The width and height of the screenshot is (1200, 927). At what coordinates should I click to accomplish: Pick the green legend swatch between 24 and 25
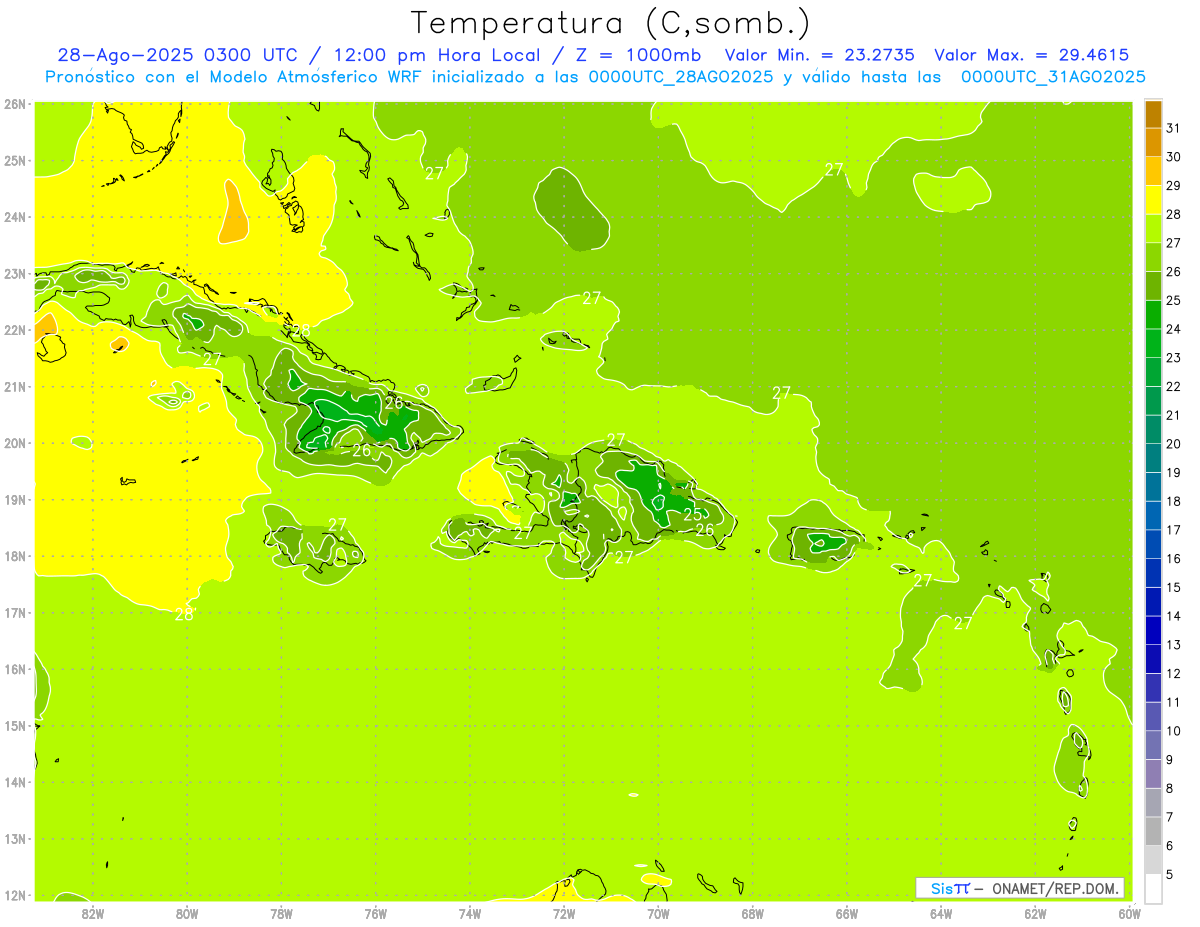pos(1153,315)
